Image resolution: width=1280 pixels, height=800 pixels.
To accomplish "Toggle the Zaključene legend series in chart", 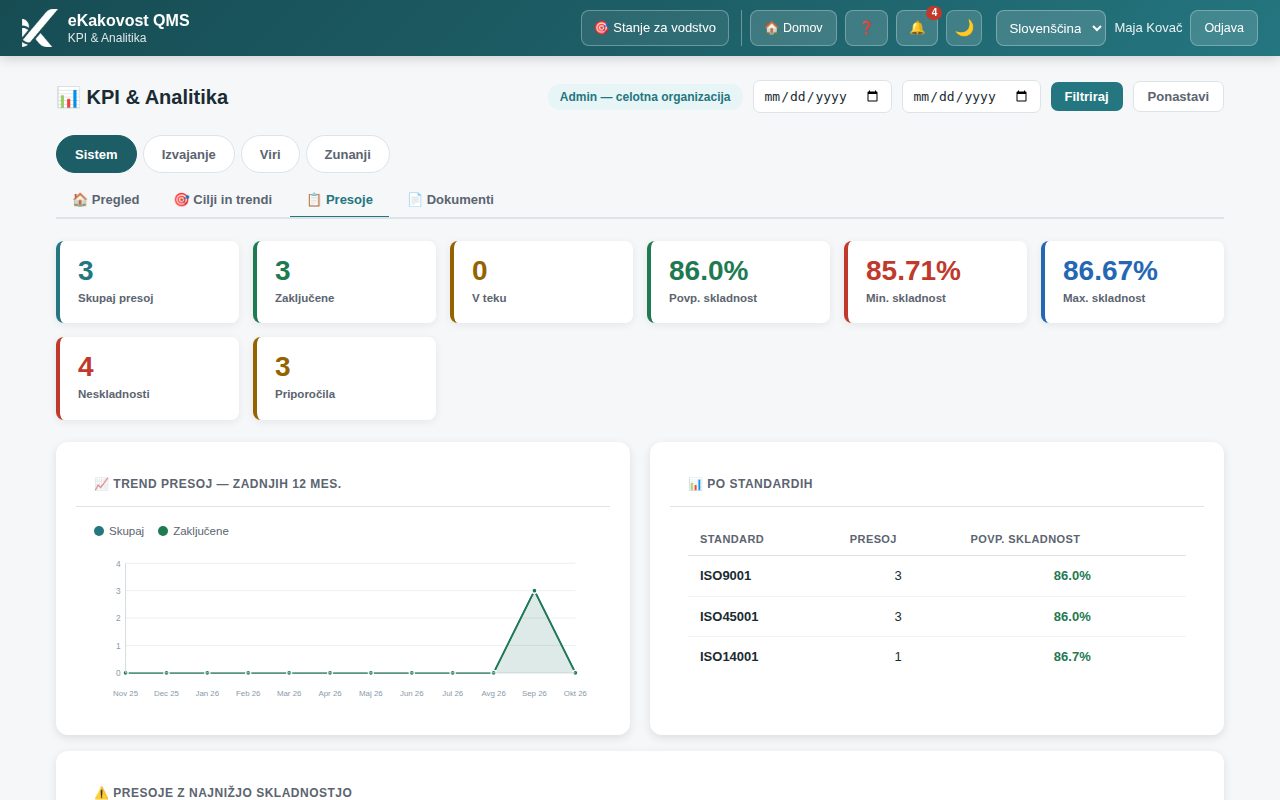I will 193,531.
